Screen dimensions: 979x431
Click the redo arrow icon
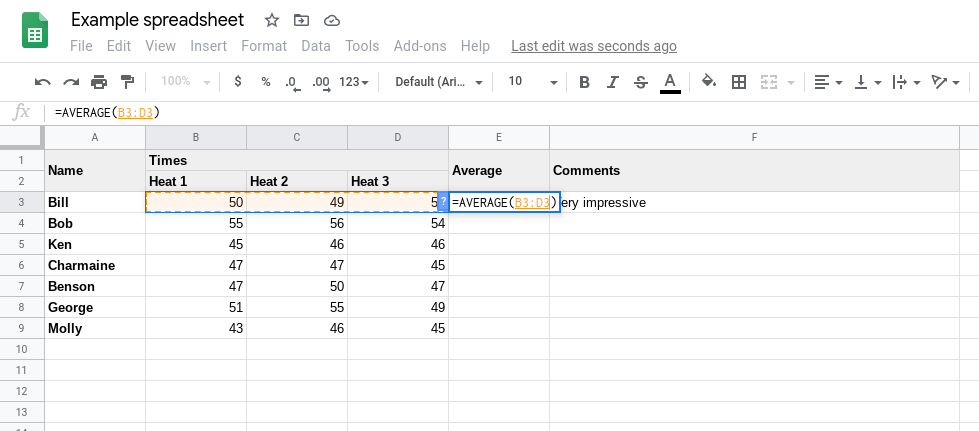click(x=71, y=82)
